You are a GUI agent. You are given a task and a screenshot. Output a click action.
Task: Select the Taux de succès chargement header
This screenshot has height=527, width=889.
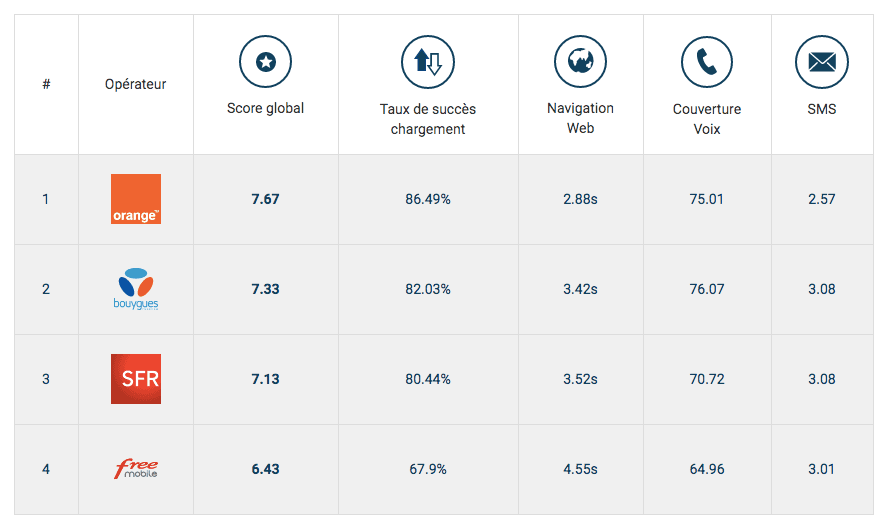[427, 119]
